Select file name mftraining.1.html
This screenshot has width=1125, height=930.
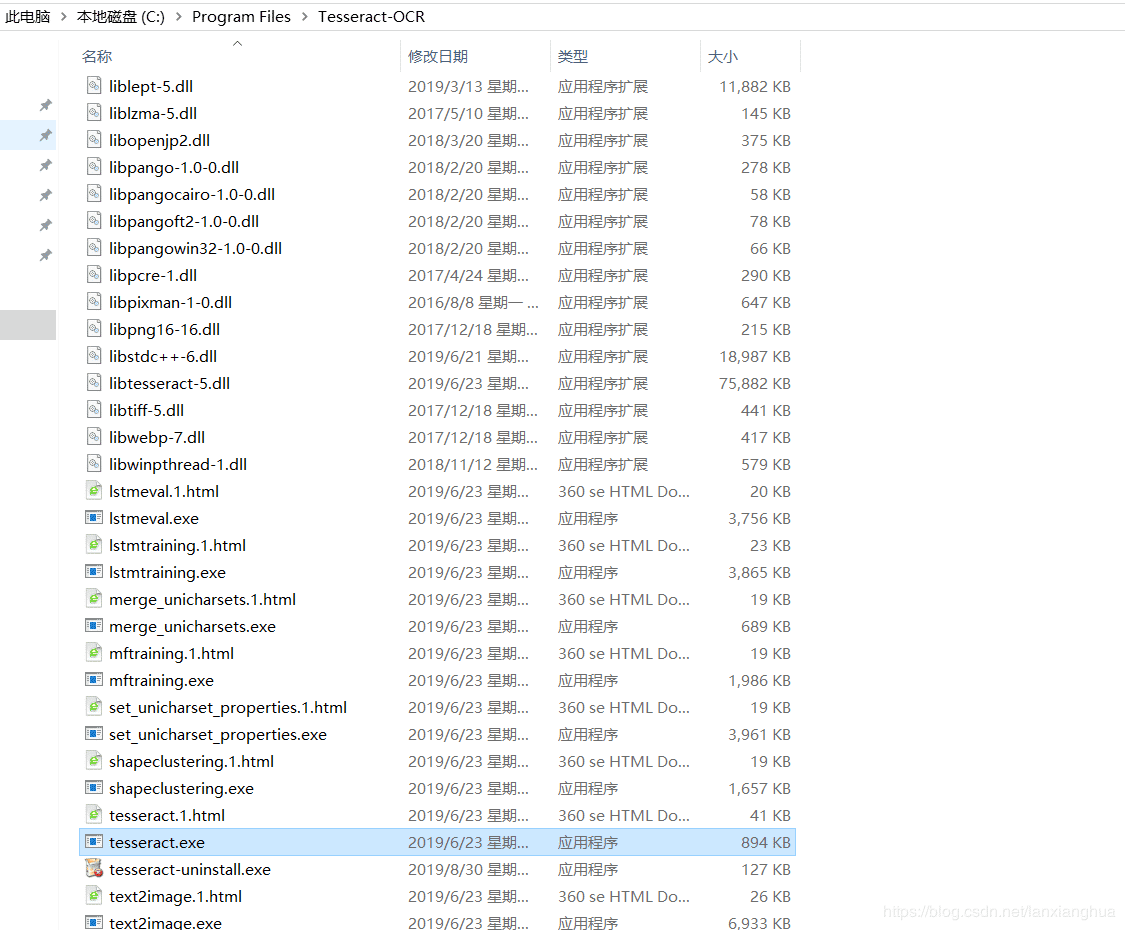(171, 653)
